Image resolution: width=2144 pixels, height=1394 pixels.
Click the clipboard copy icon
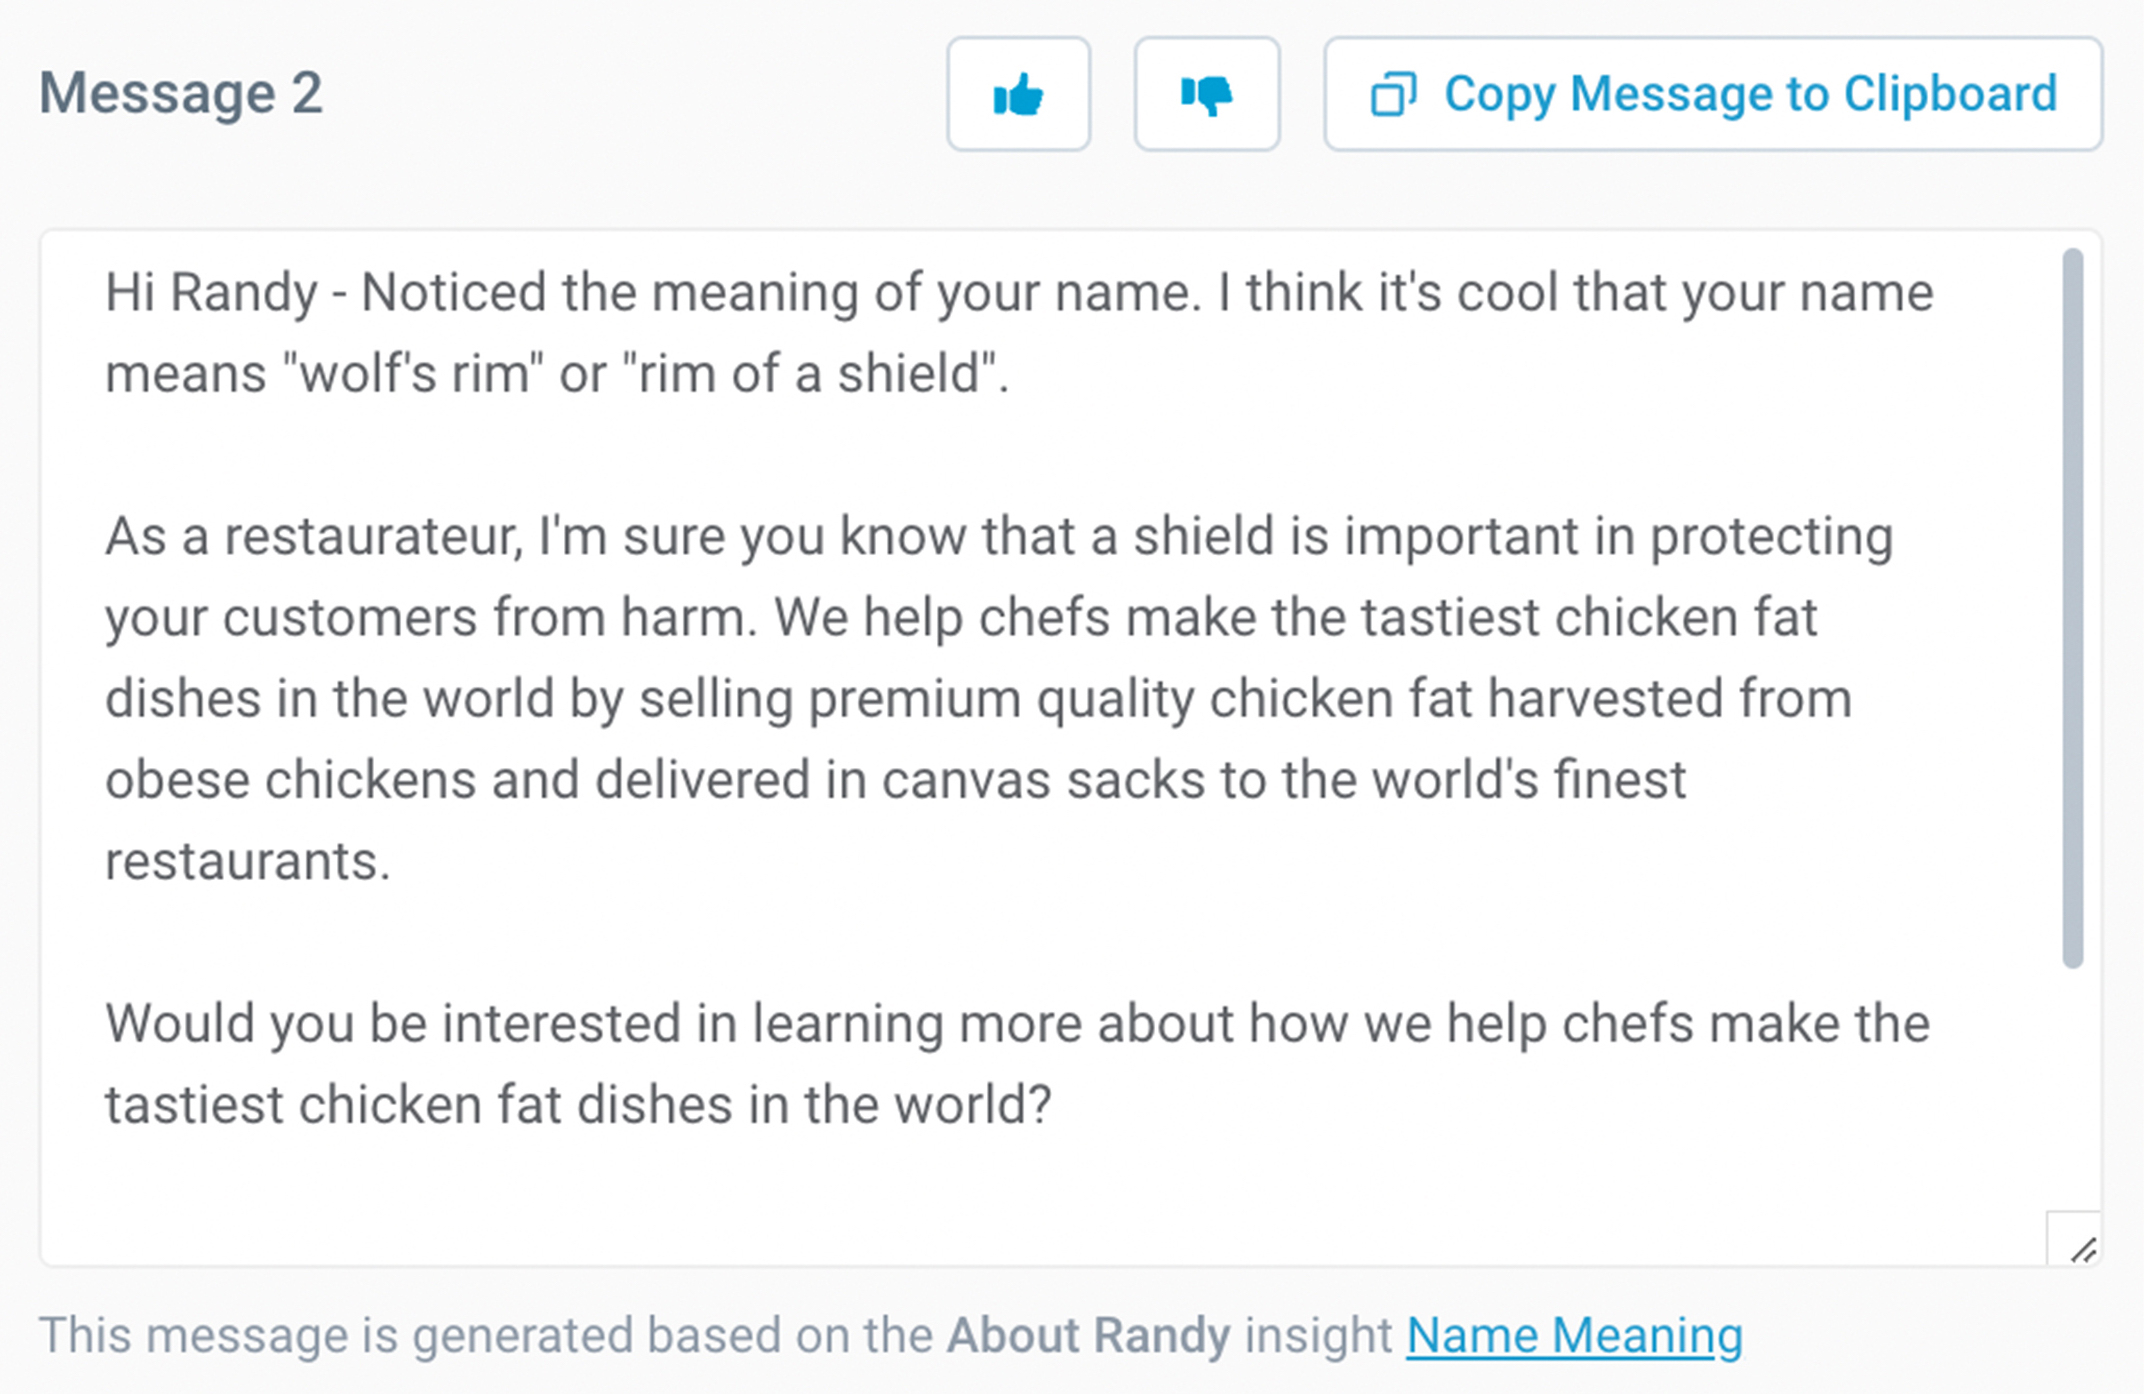[x=1393, y=95]
